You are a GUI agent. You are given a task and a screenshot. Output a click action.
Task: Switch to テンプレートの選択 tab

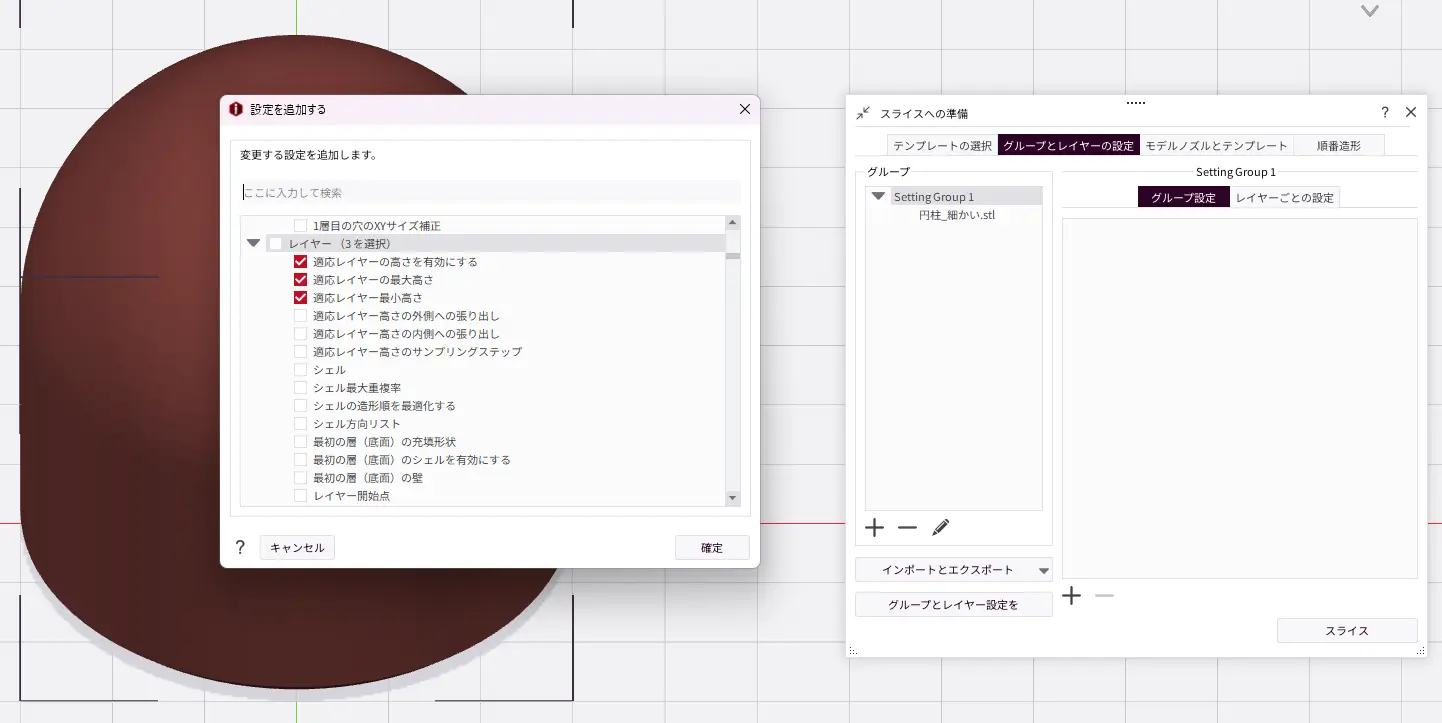pyautogui.click(x=942, y=145)
